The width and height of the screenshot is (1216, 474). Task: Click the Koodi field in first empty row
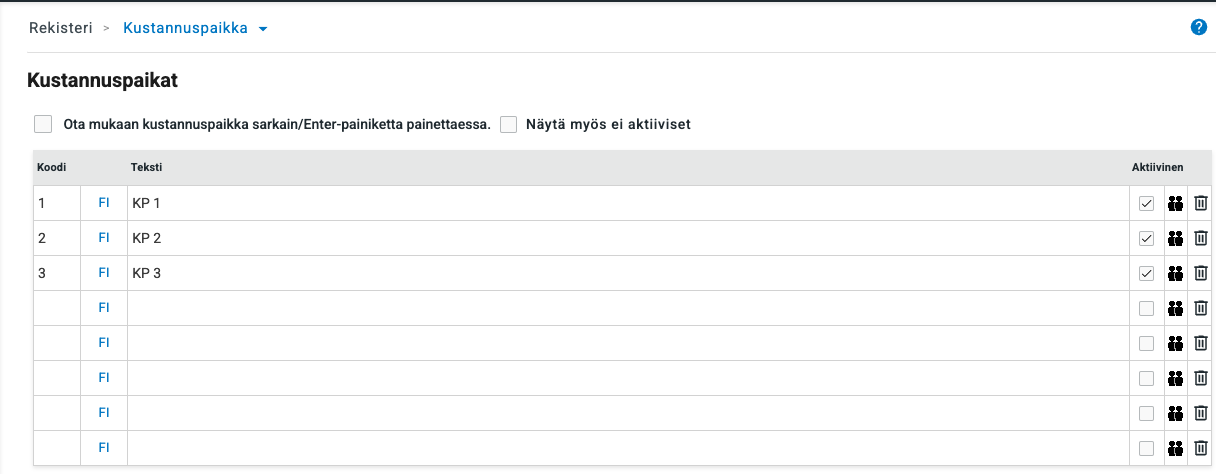pyautogui.click(x=57, y=308)
